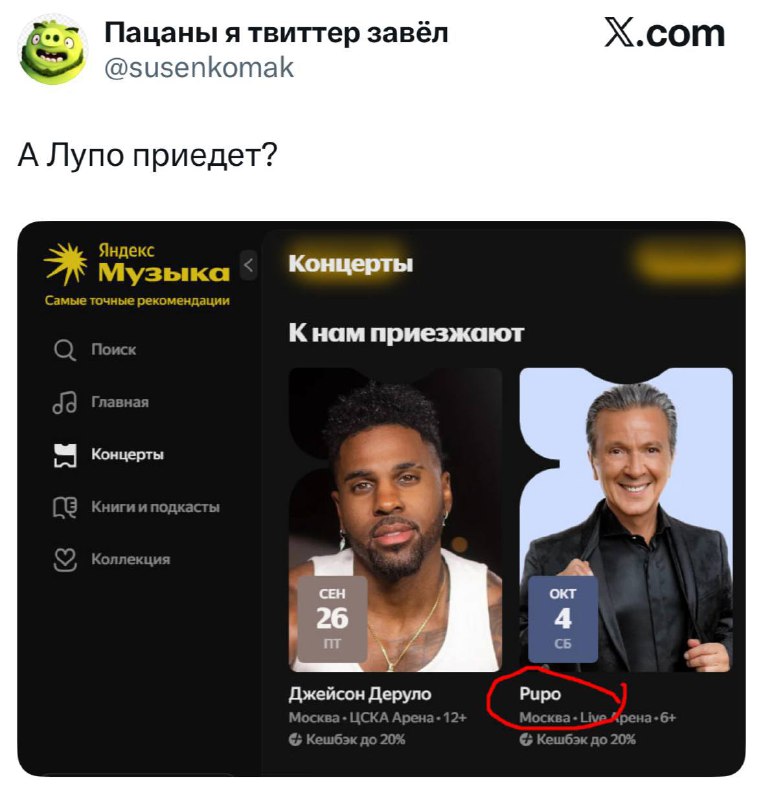Click the Концерты ticket icon in sidebar
The image size is (763, 800).
(65, 455)
